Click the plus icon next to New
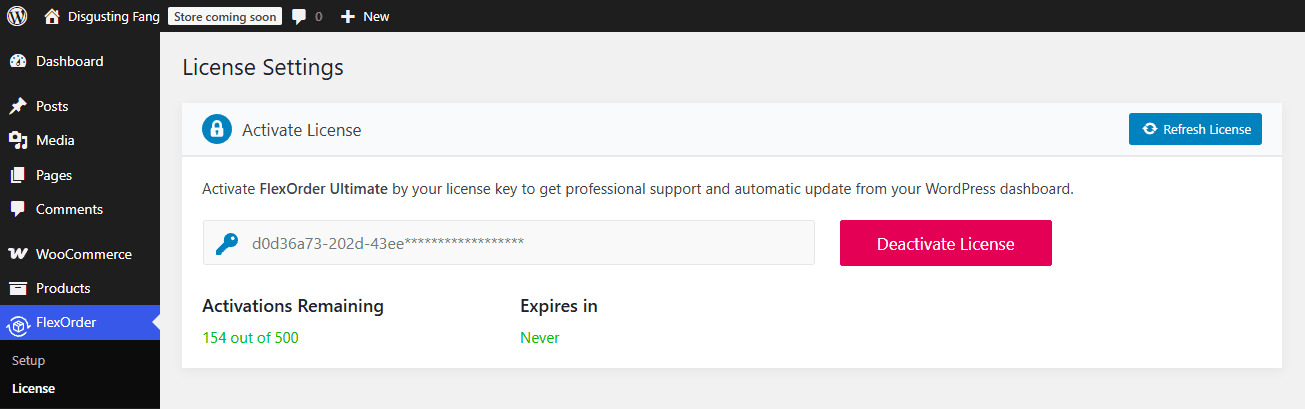This screenshot has height=409, width=1305. 348,17
